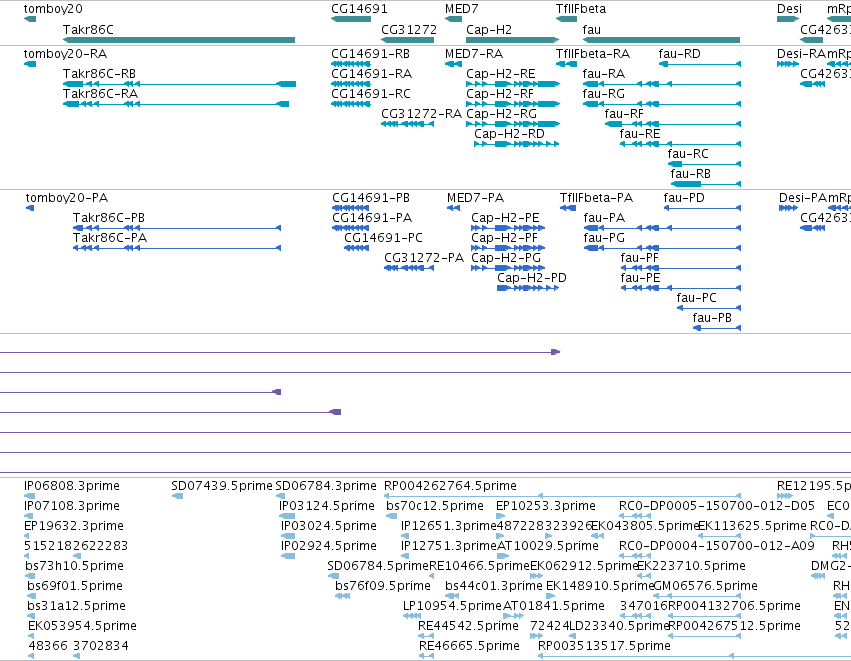Open transcript MED7-RA
The height and width of the screenshot is (661, 851).
(x=474, y=54)
